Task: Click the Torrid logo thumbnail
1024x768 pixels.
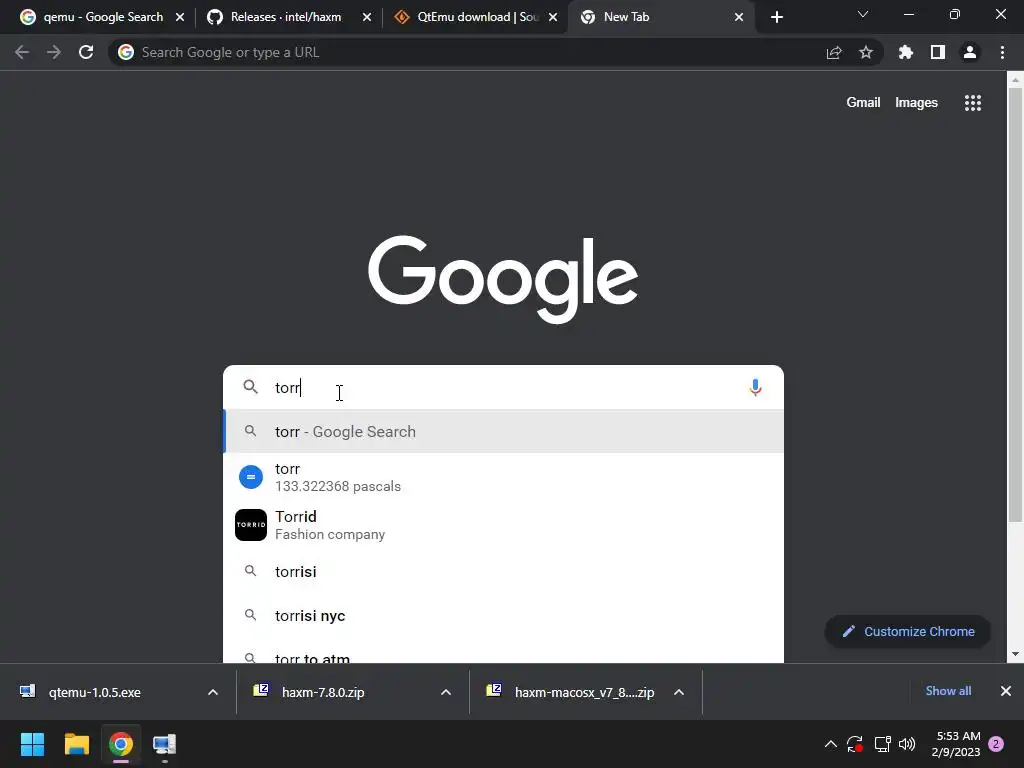Action: 251,525
